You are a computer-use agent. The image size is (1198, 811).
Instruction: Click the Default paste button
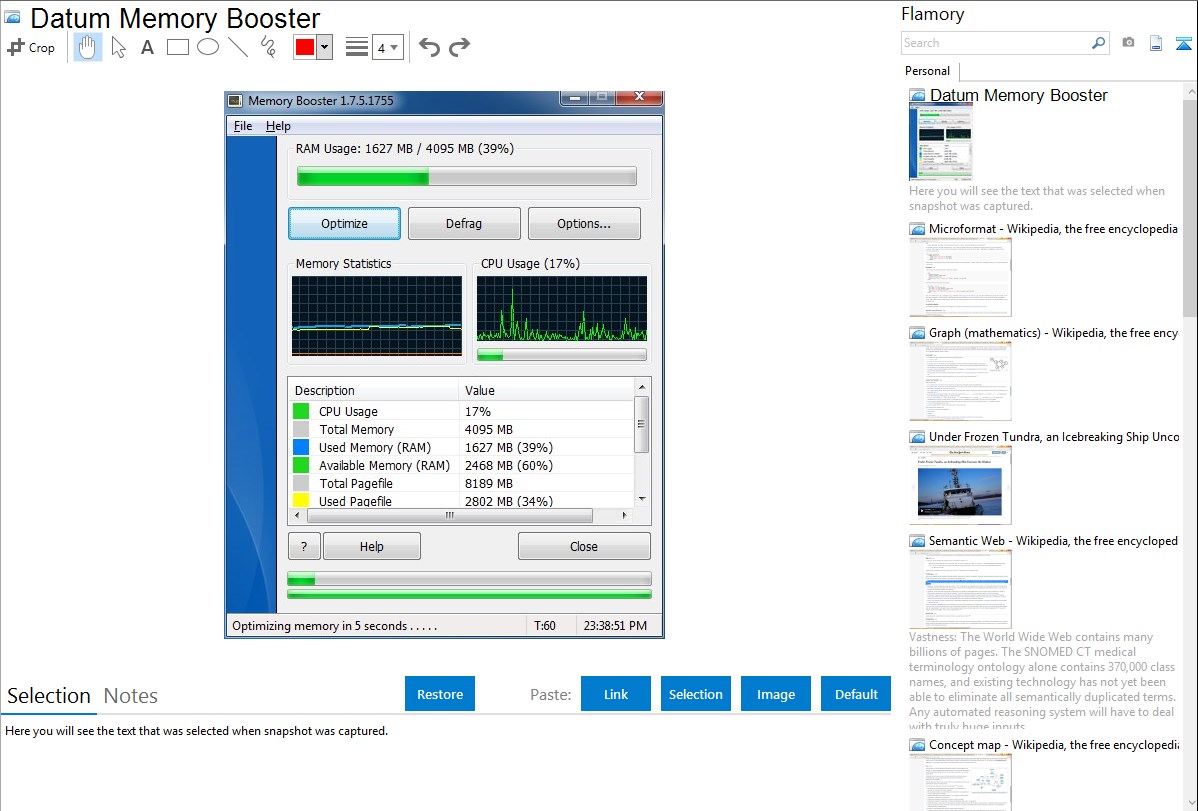tap(856, 694)
